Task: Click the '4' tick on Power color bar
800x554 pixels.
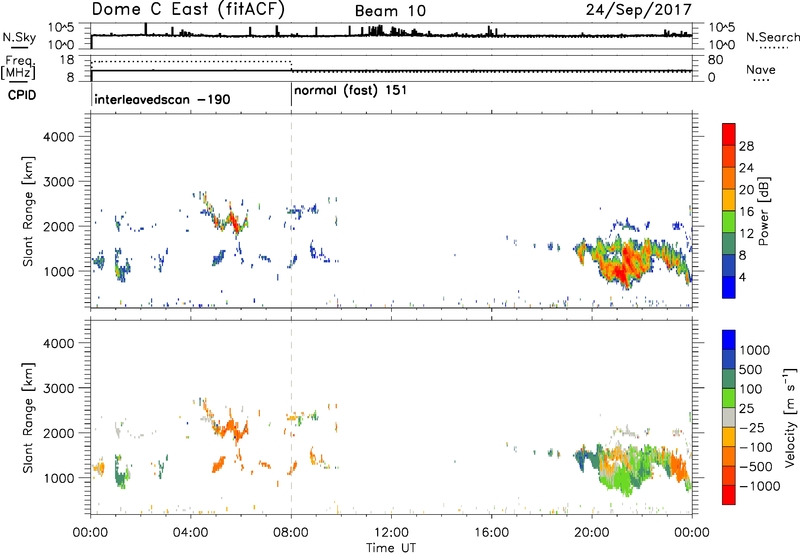Action: tap(742, 277)
